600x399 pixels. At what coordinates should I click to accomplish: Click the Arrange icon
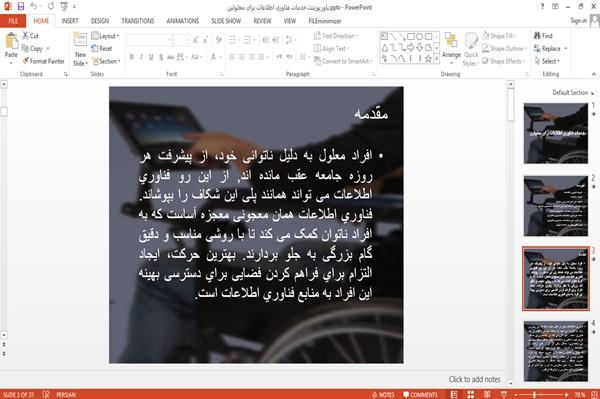pos(451,41)
